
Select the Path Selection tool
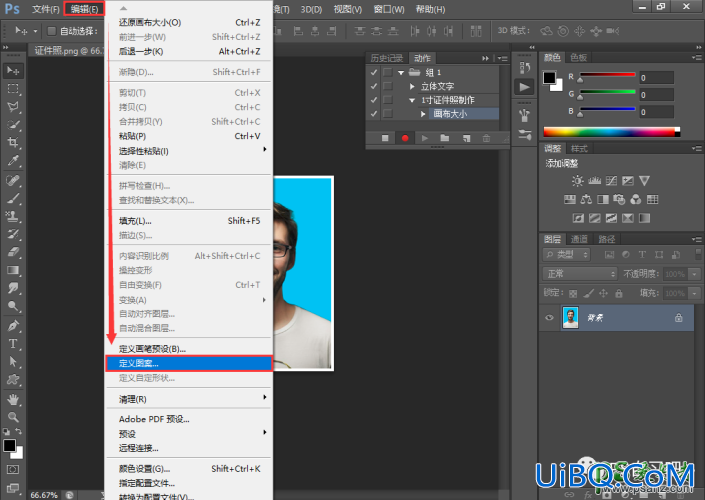point(13,362)
